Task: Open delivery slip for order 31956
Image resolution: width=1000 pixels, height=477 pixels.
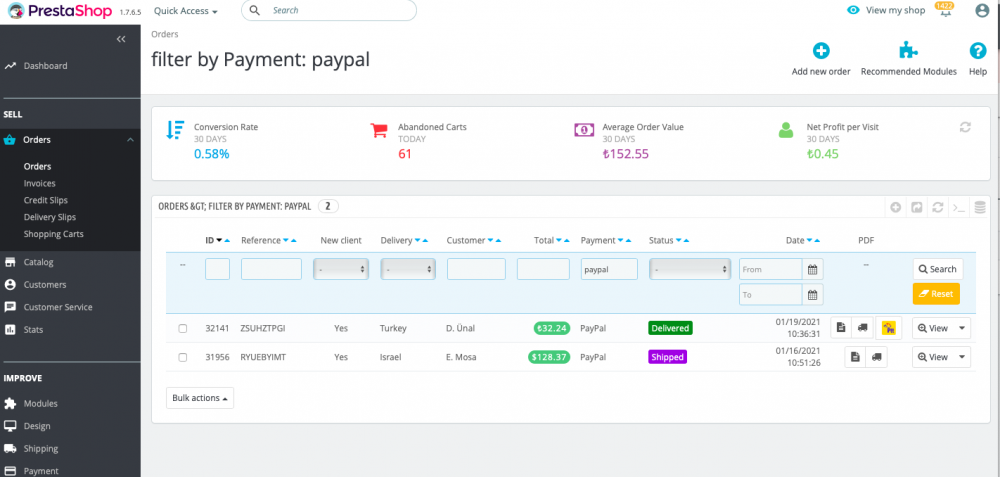Action: click(877, 357)
